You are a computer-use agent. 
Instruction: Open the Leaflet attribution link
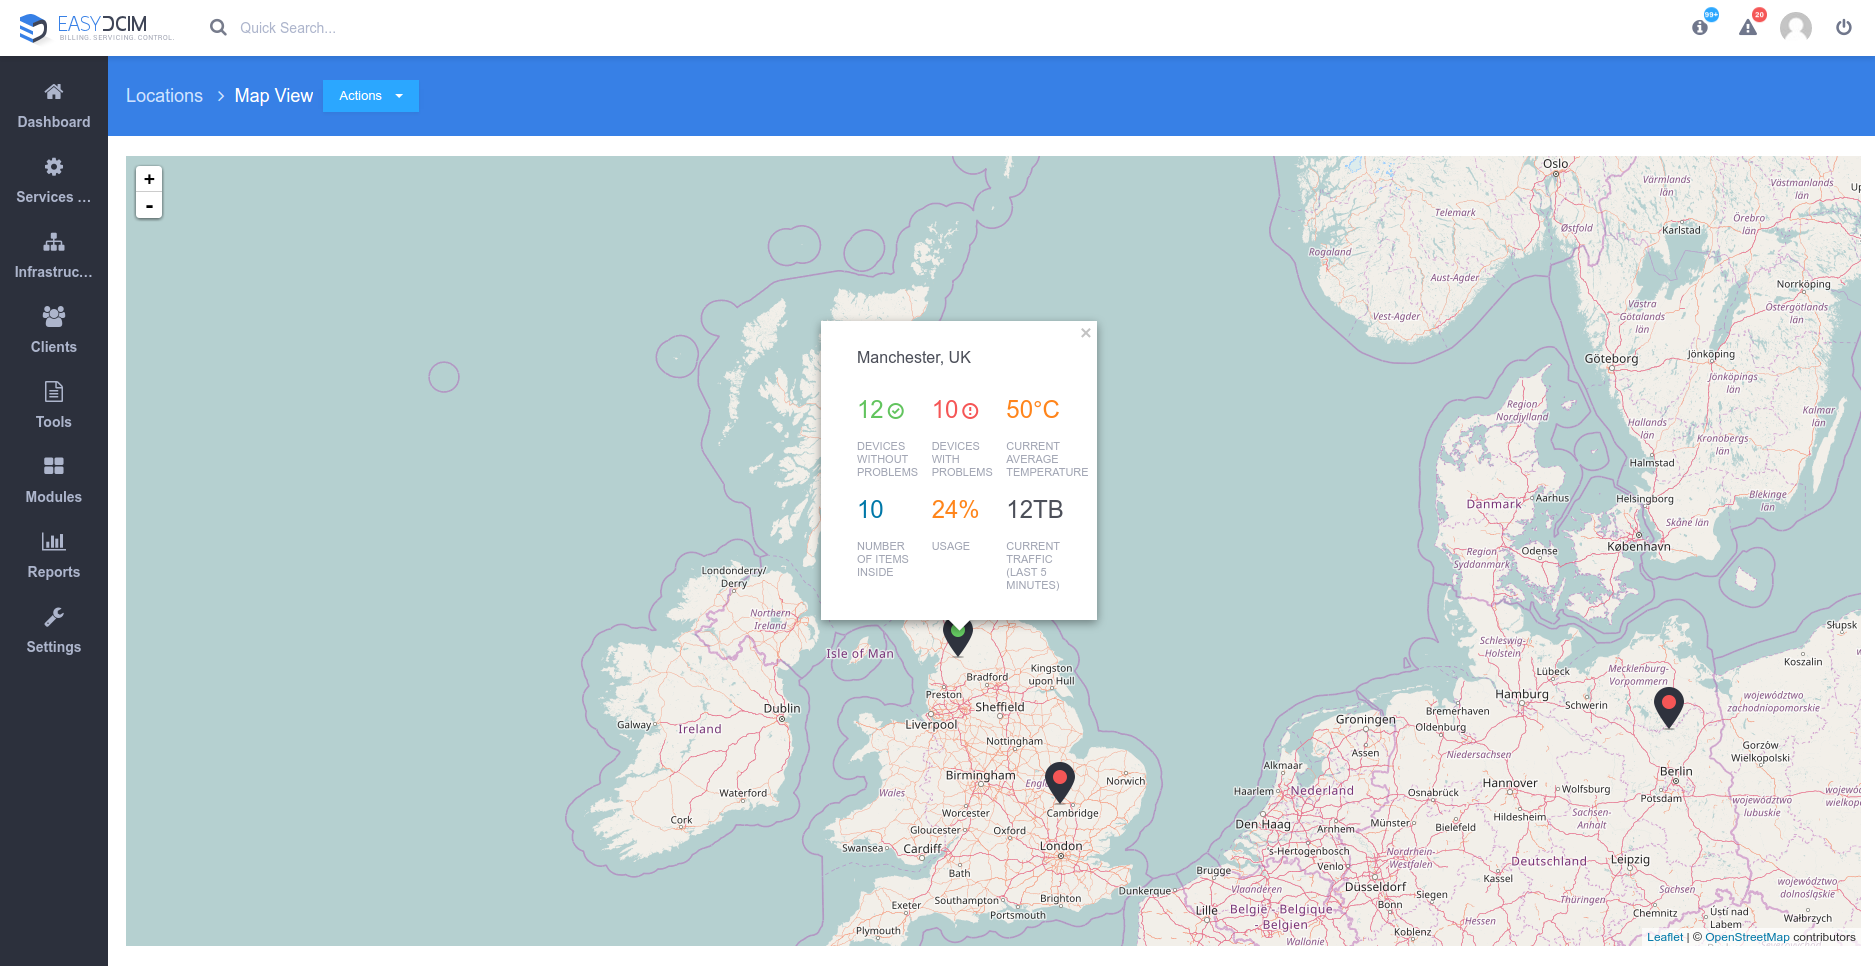click(1665, 937)
